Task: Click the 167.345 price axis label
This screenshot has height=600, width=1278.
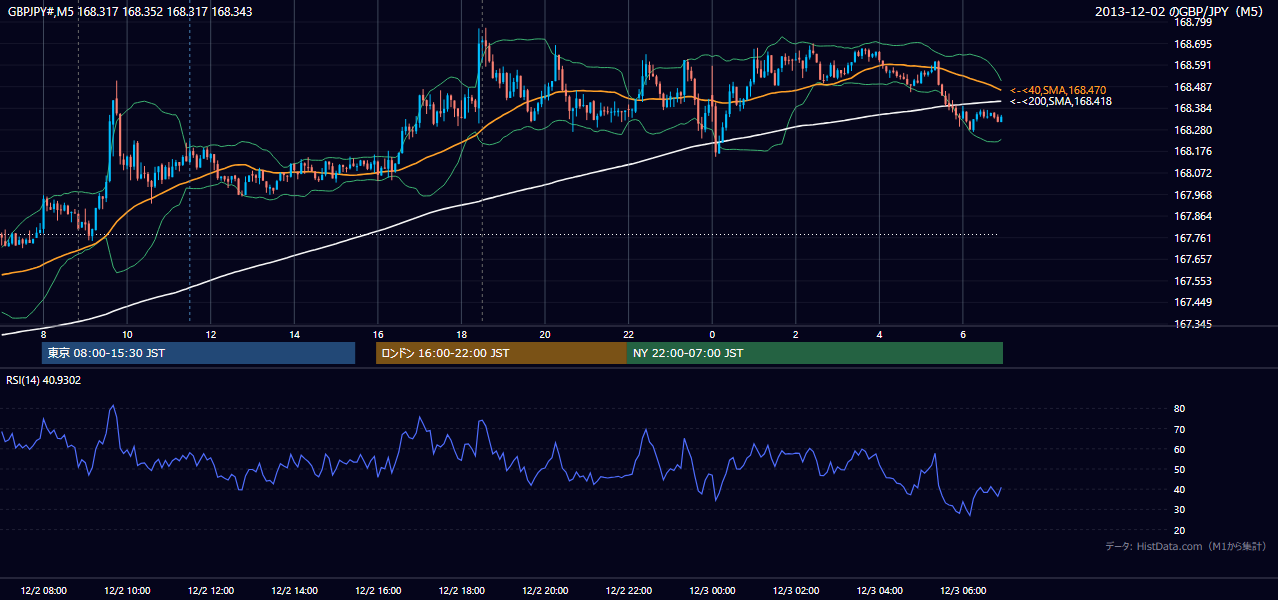Action: 1192,324
